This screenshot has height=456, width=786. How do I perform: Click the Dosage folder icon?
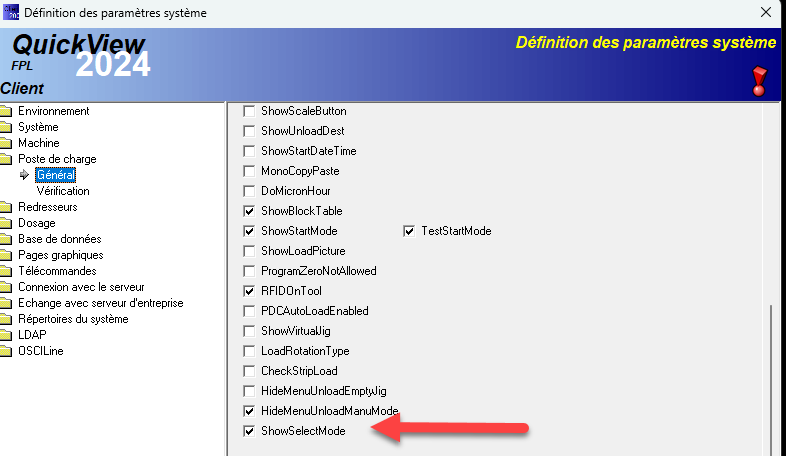tap(6, 223)
